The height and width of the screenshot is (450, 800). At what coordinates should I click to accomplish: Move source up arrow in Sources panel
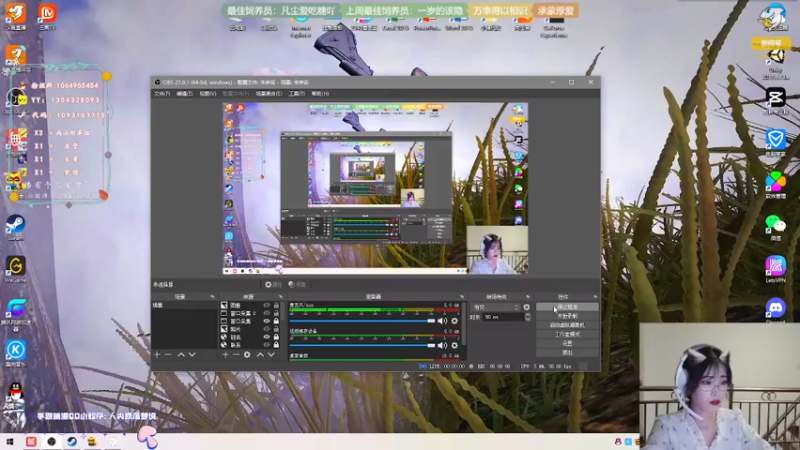(x=260, y=355)
